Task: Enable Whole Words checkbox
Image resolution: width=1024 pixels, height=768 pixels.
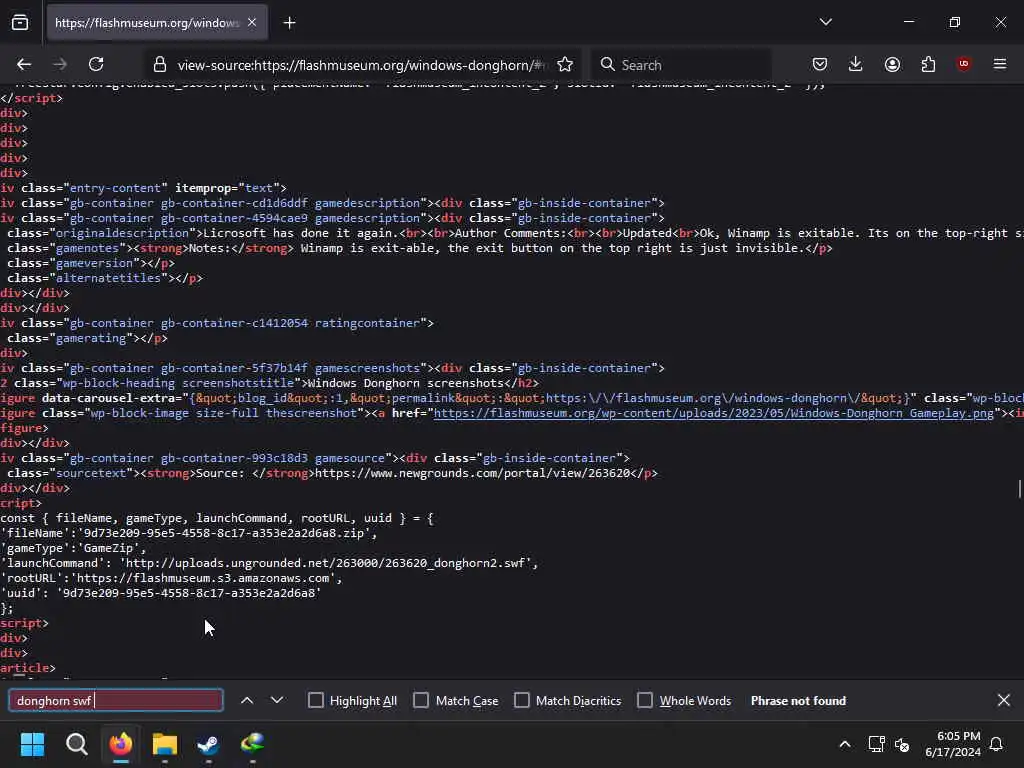Action: (x=645, y=700)
